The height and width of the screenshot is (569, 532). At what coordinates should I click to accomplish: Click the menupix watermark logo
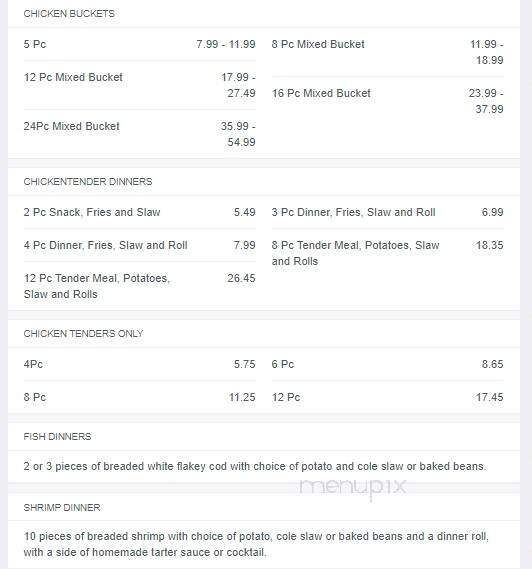(x=353, y=488)
